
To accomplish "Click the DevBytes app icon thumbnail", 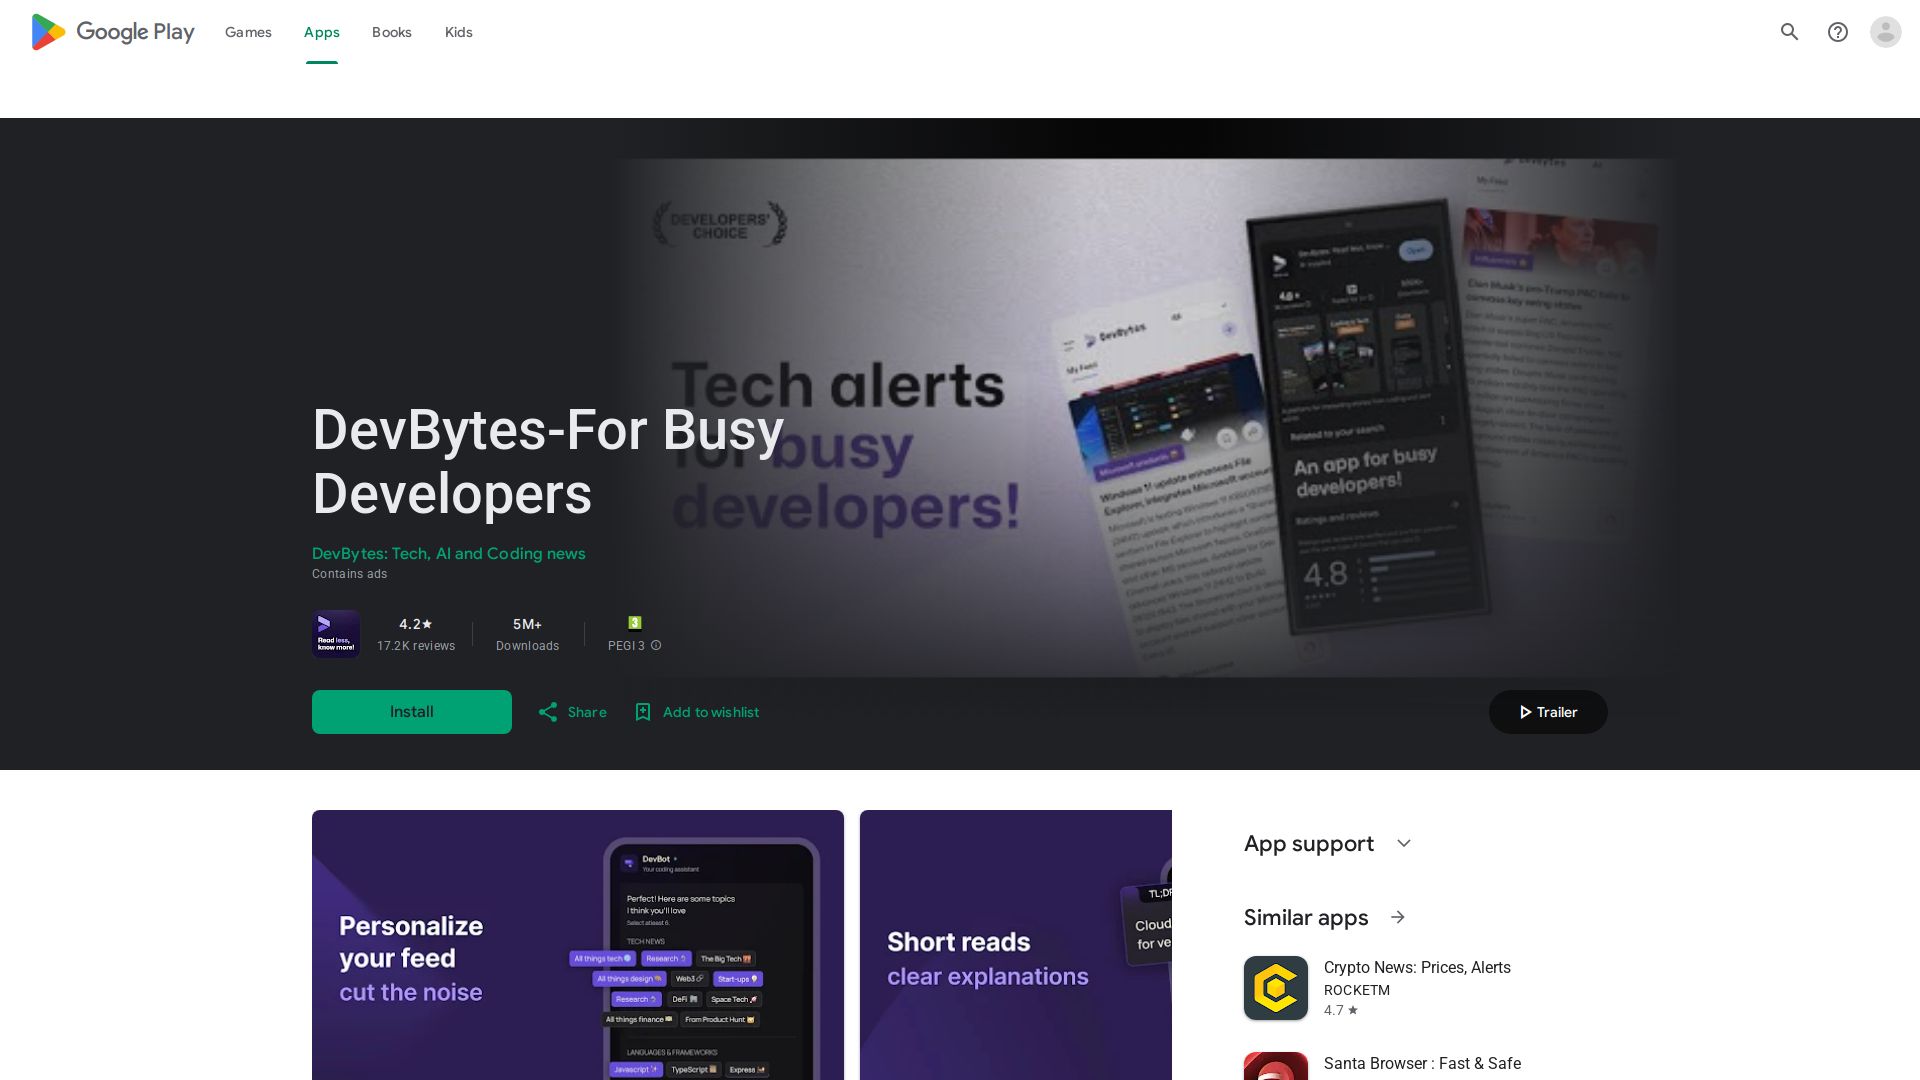I will 336,634.
